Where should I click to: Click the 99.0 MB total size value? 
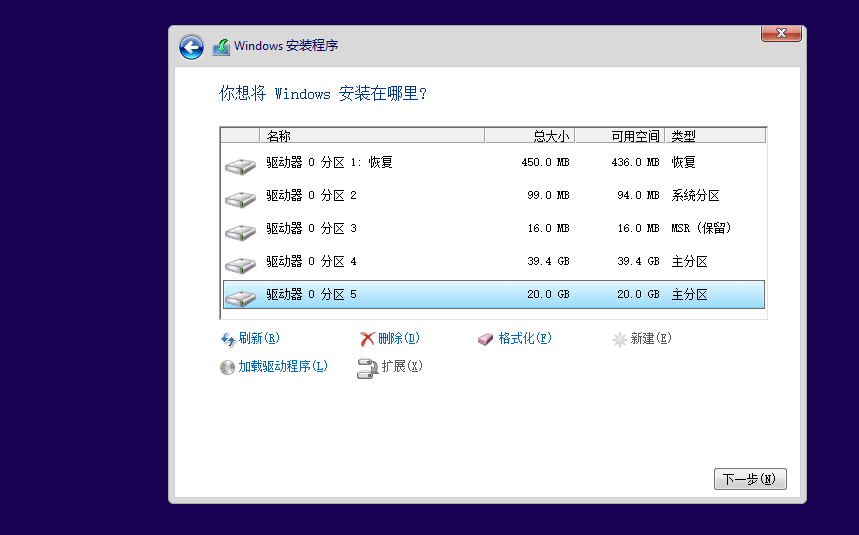(548, 195)
